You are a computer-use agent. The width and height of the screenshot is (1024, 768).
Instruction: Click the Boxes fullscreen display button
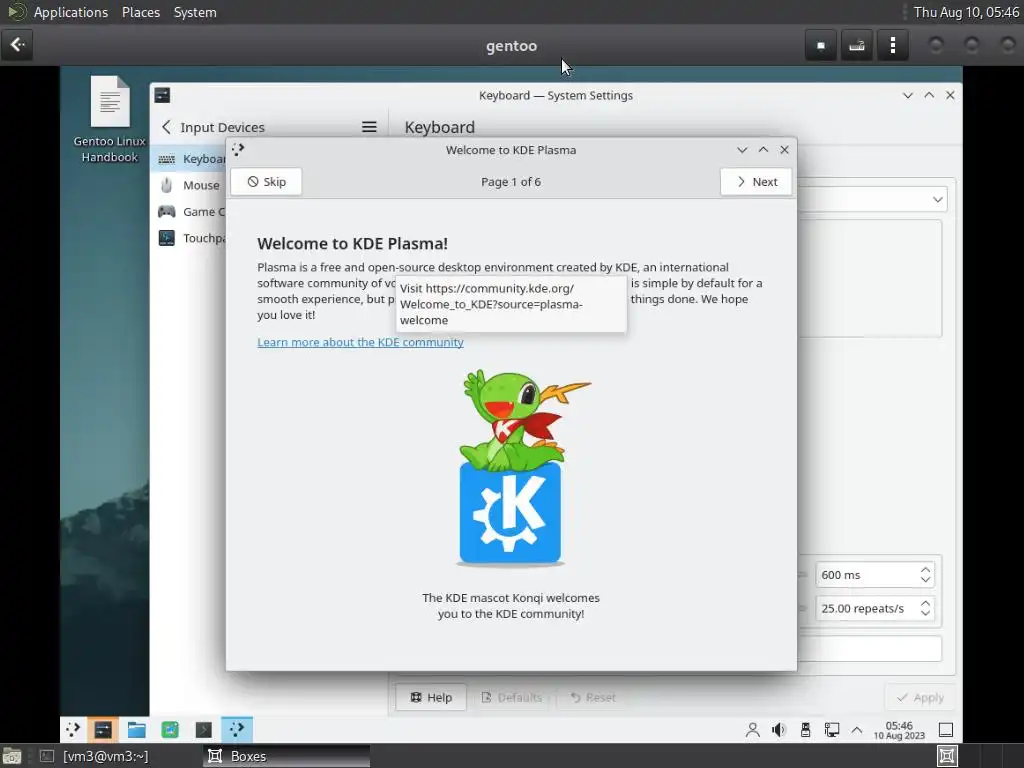tap(821, 45)
